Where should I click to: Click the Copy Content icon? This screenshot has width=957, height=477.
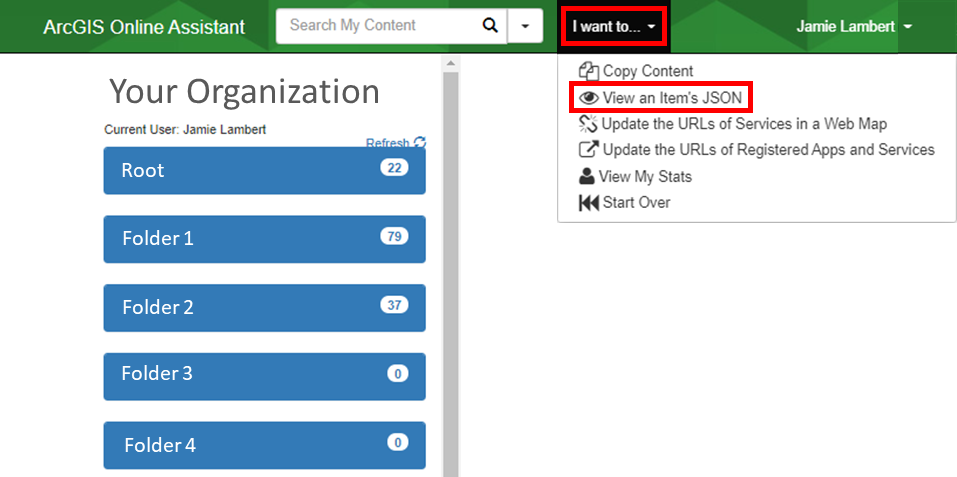coord(588,71)
